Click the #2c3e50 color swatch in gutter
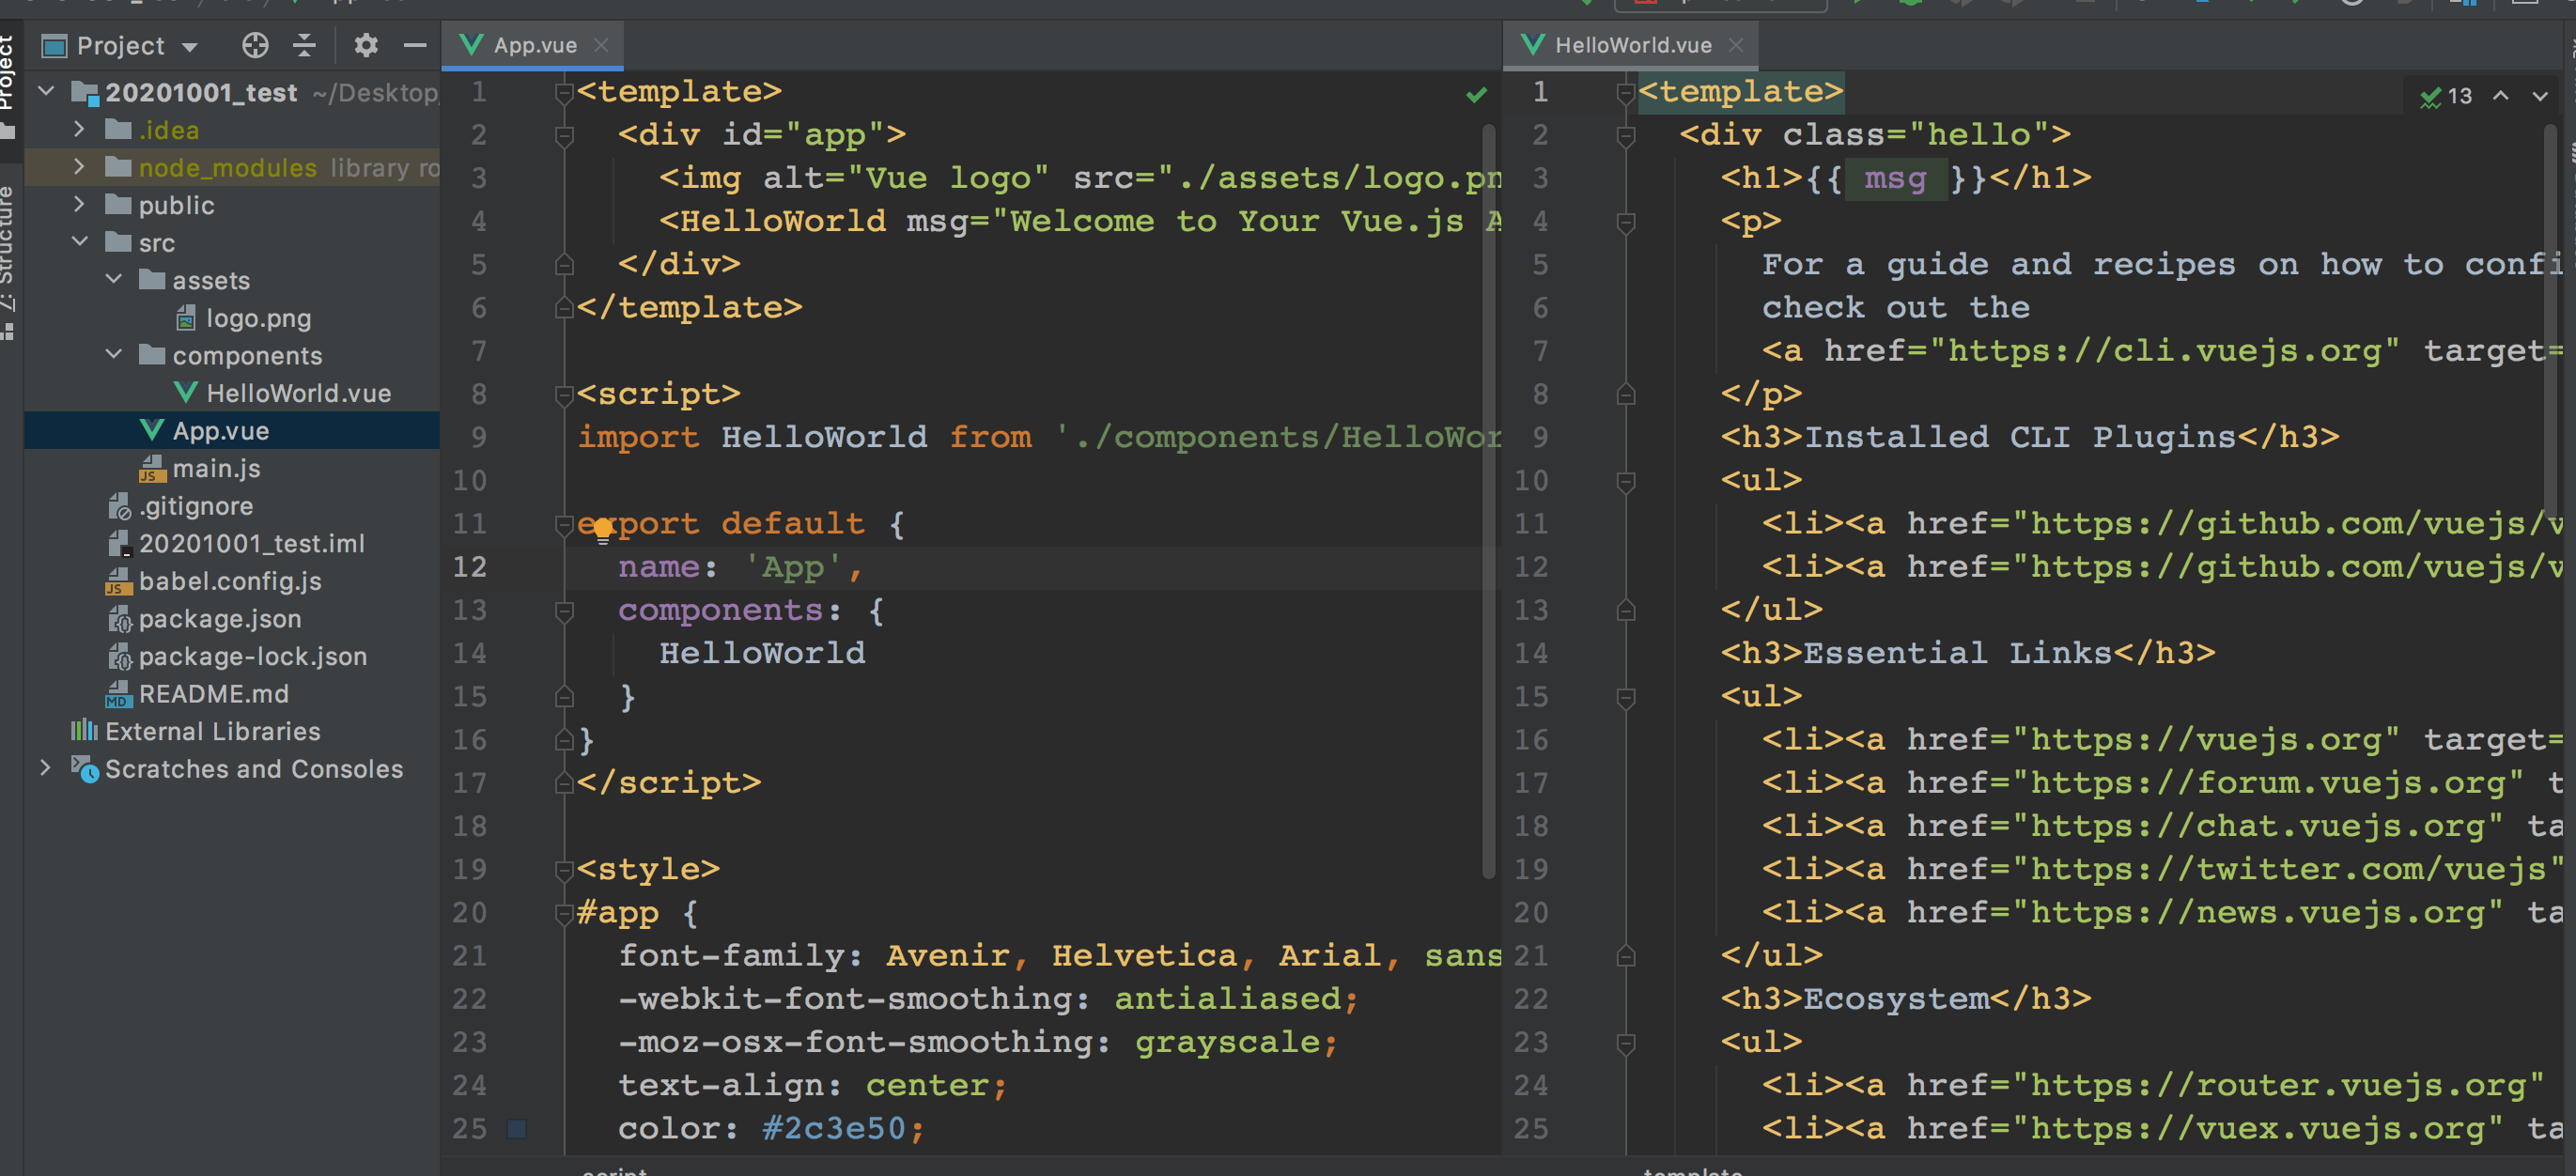 coord(517,1128)
